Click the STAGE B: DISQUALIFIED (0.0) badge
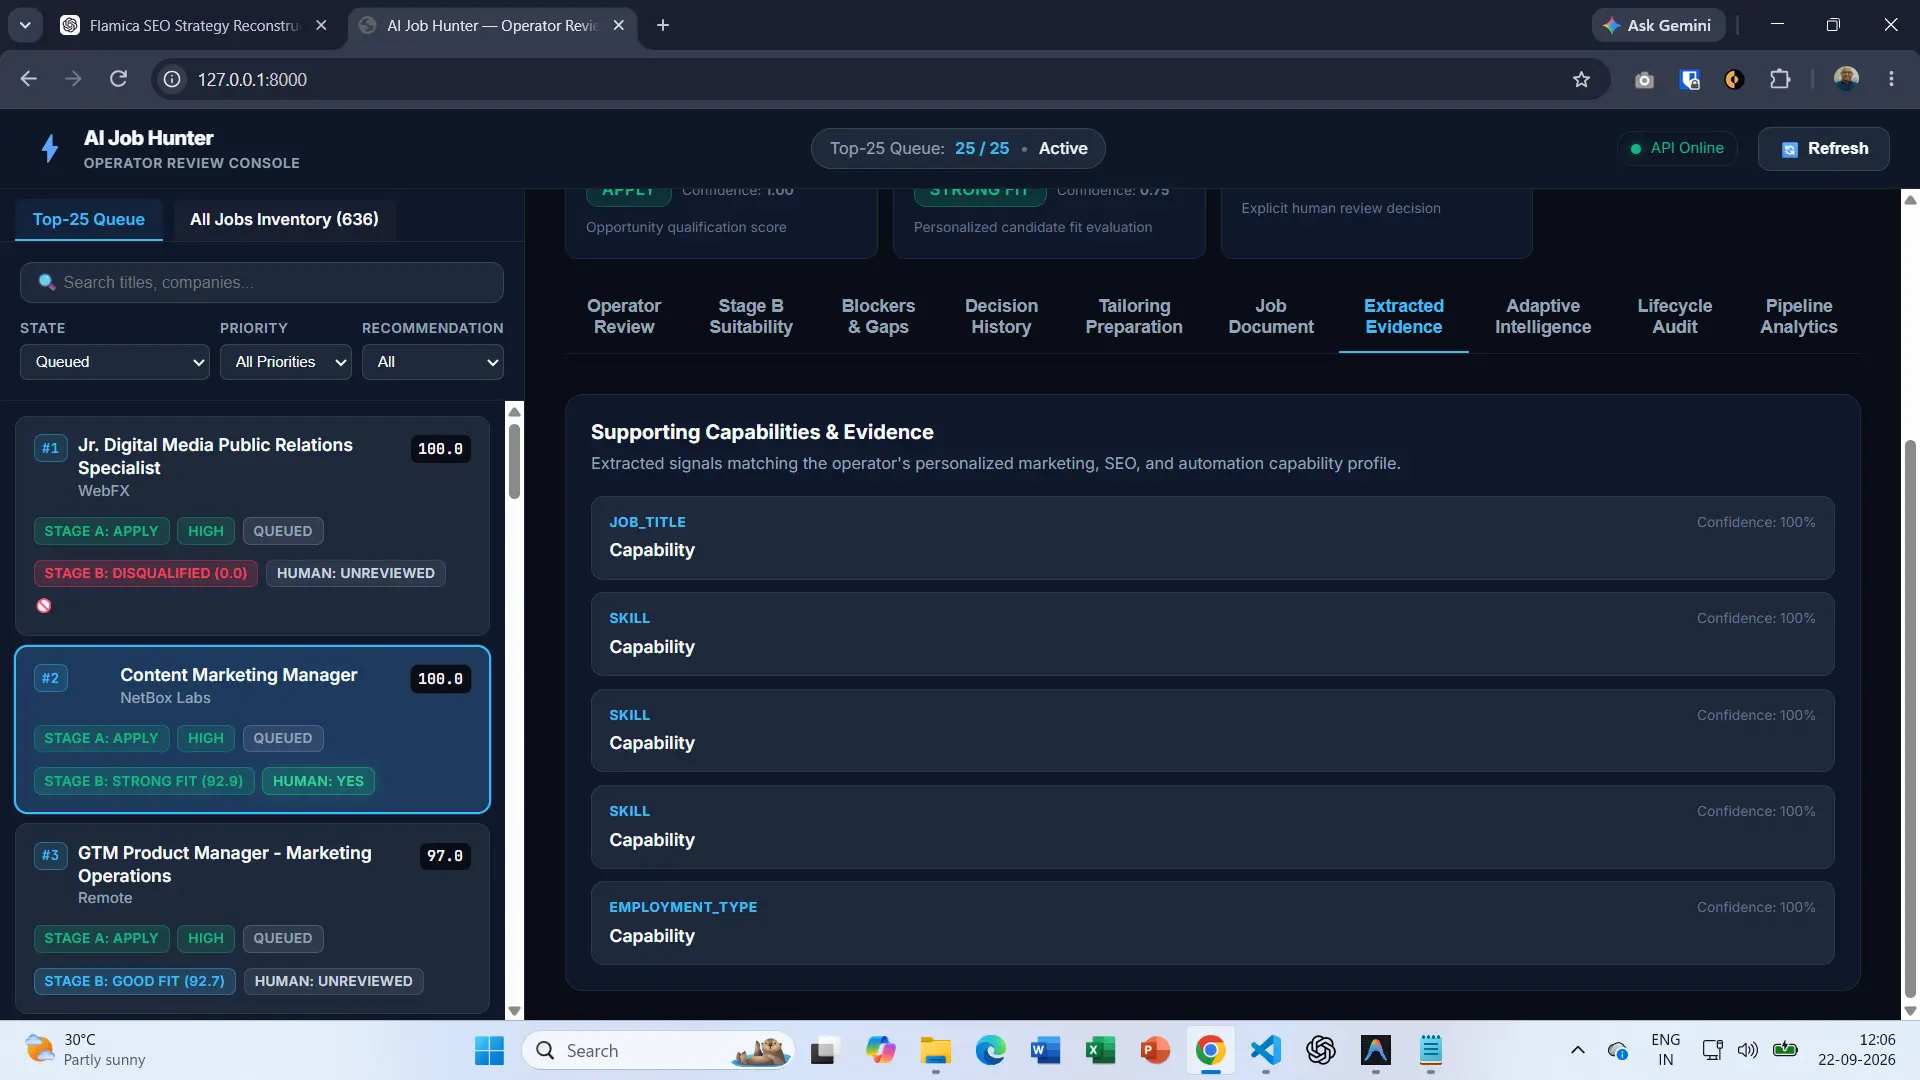 click(x=146, y=573)
